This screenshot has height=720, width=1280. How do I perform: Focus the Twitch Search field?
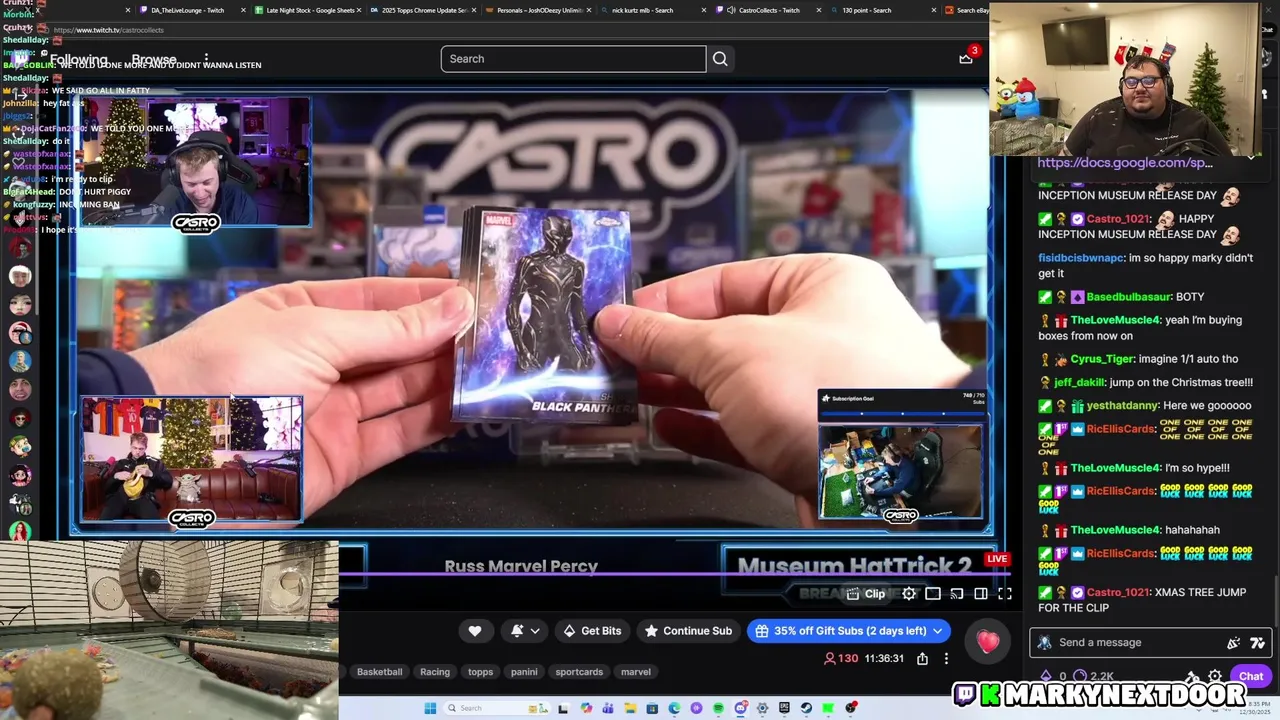click(573, 59)
